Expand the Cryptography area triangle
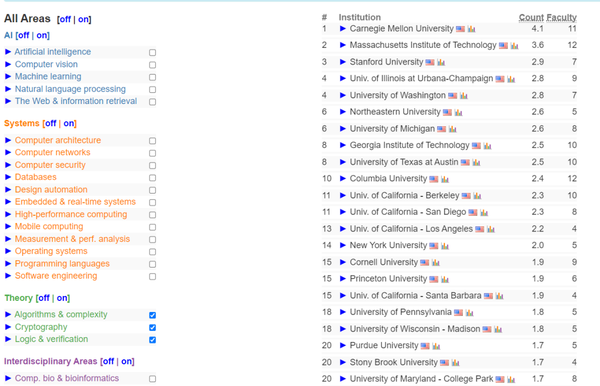This screenshot has height=386, width=600. (8, 327)
